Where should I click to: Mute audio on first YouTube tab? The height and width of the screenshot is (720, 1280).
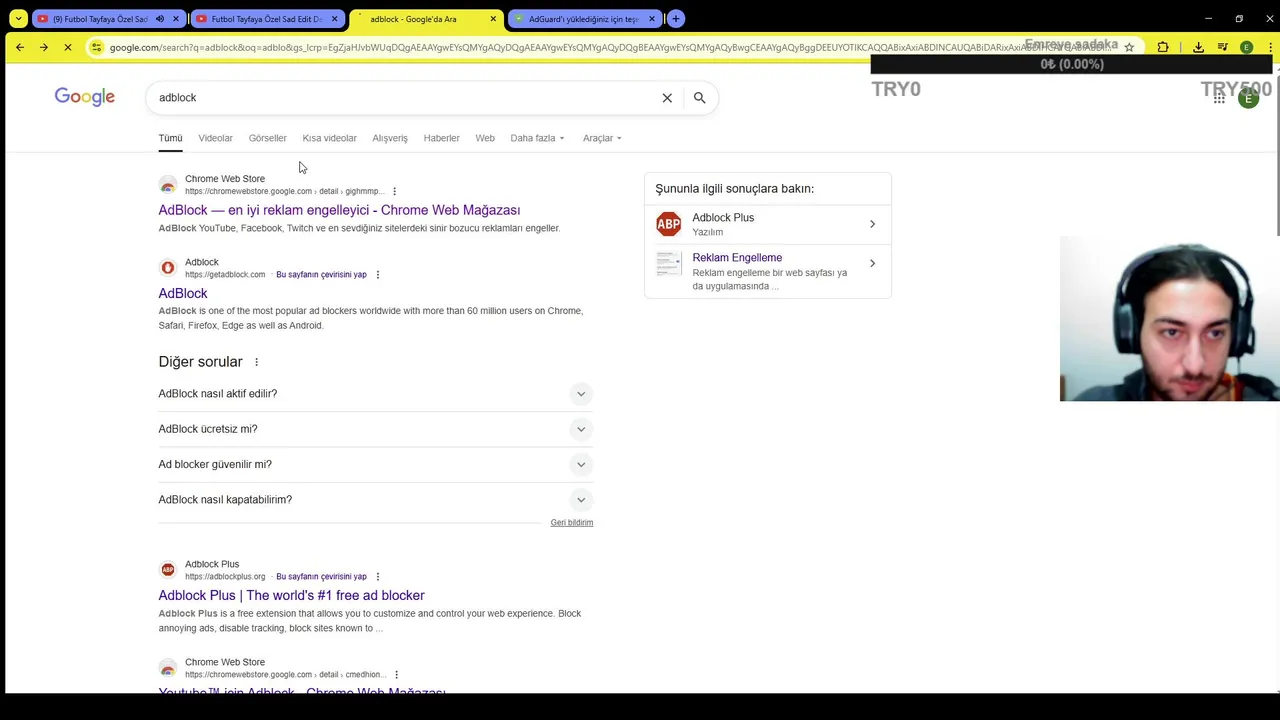pyautogui.click(x=159, y=18)
